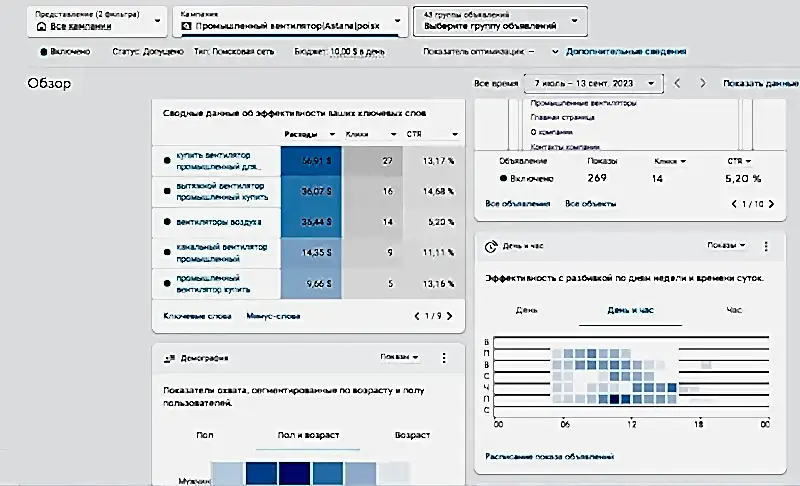Viewport: 800px width, 486px height.
Task: Toggle status dot of keyword купить вентилятор промышленный
Action: pos(167,161)
